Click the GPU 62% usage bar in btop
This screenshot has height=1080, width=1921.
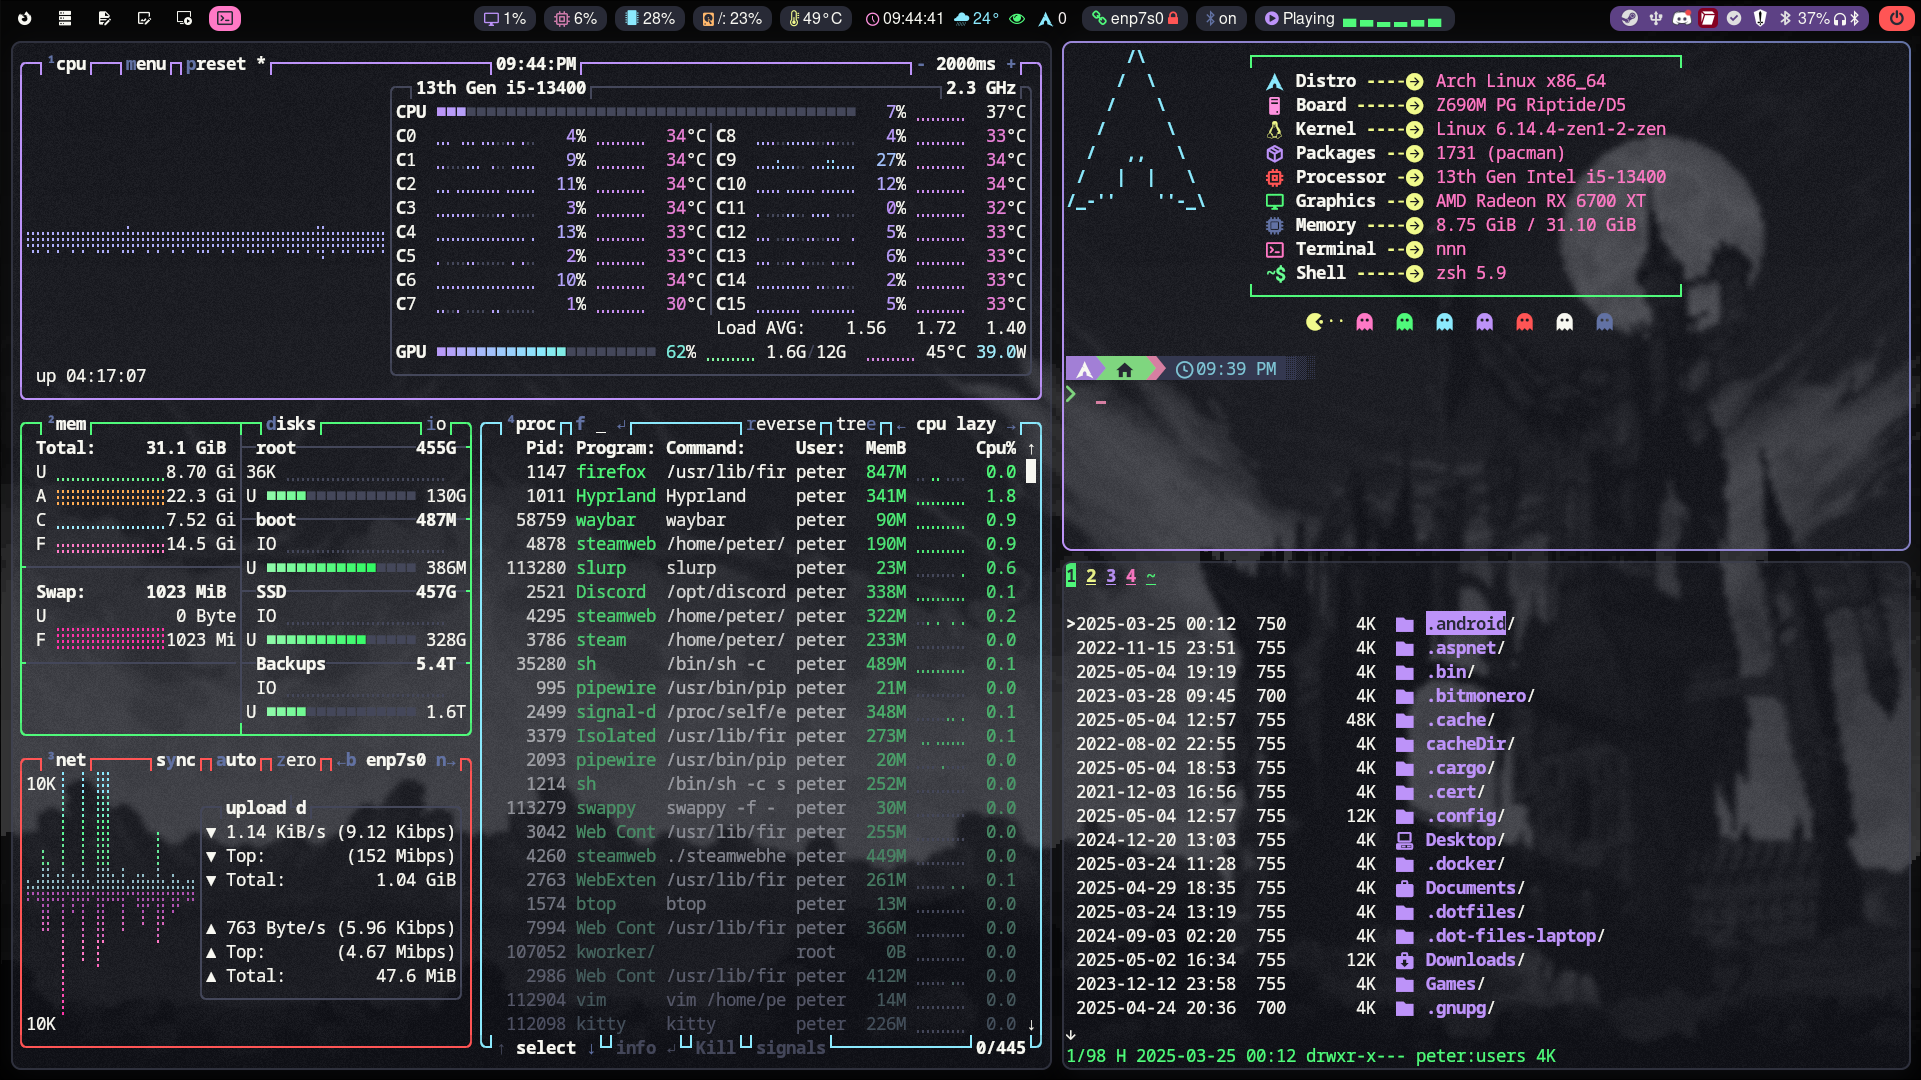pyautogui.click(x=546, y=352)
